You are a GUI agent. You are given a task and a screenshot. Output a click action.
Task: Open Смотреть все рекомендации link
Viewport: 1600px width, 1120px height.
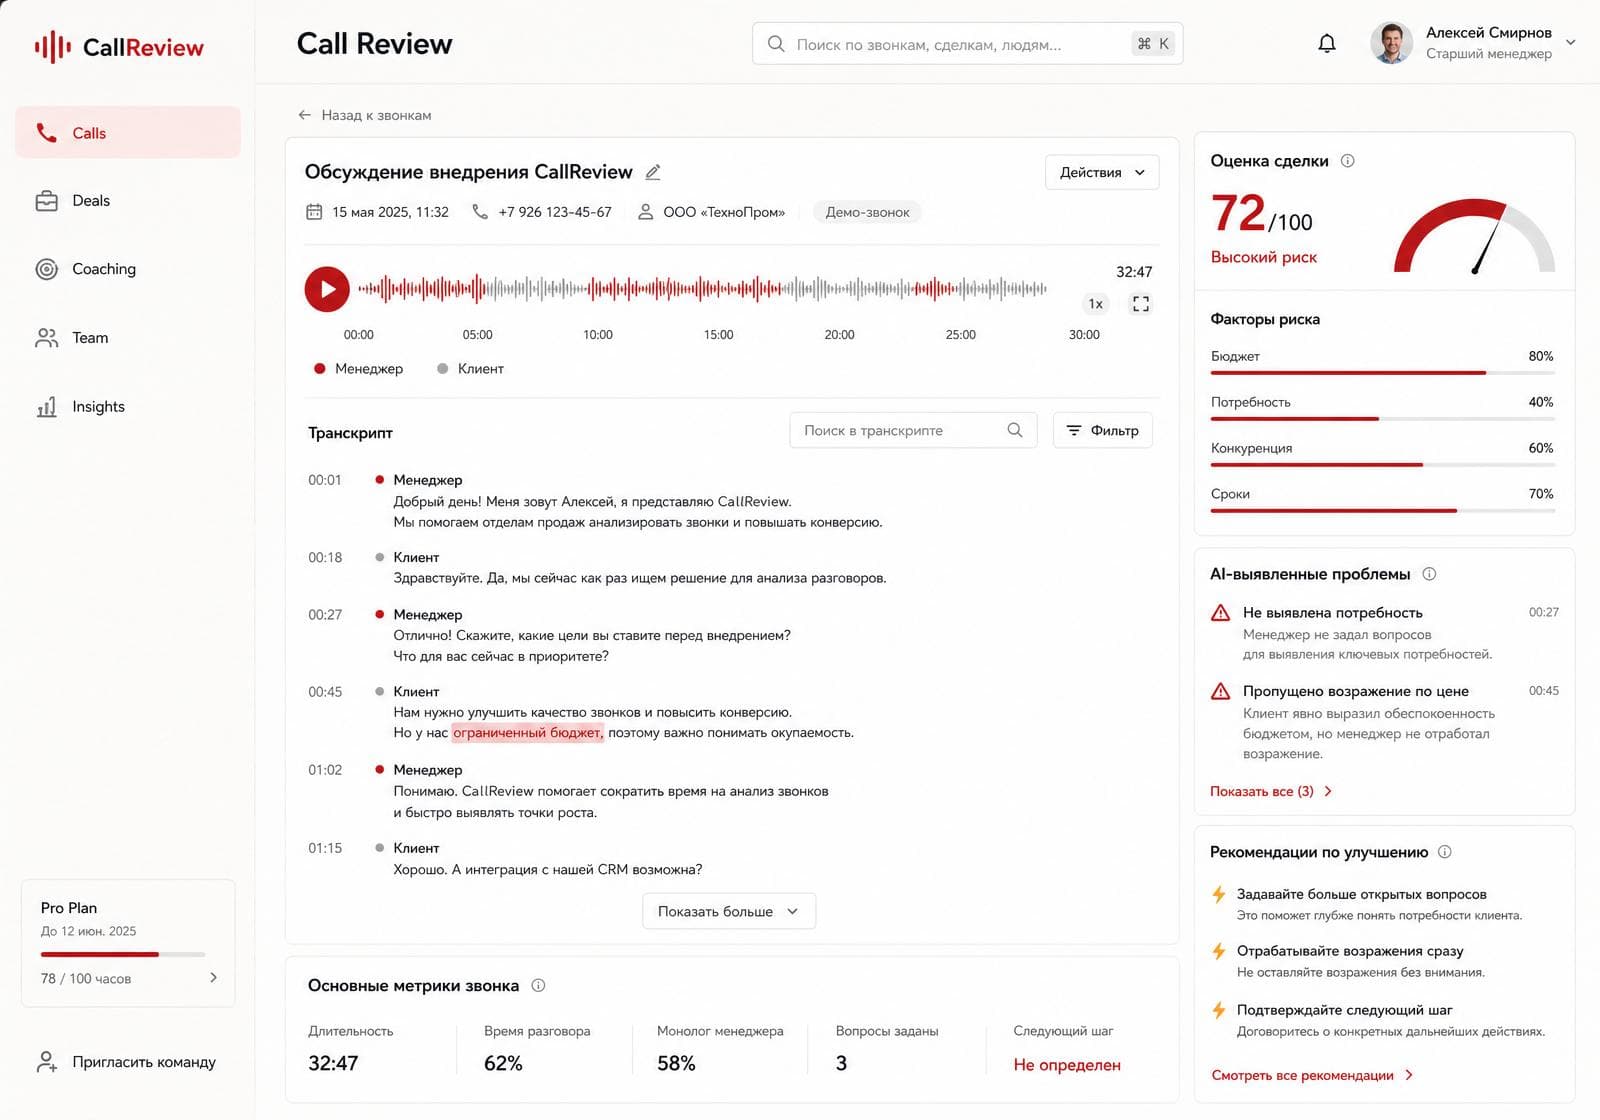click(x=1312, y=1075)
